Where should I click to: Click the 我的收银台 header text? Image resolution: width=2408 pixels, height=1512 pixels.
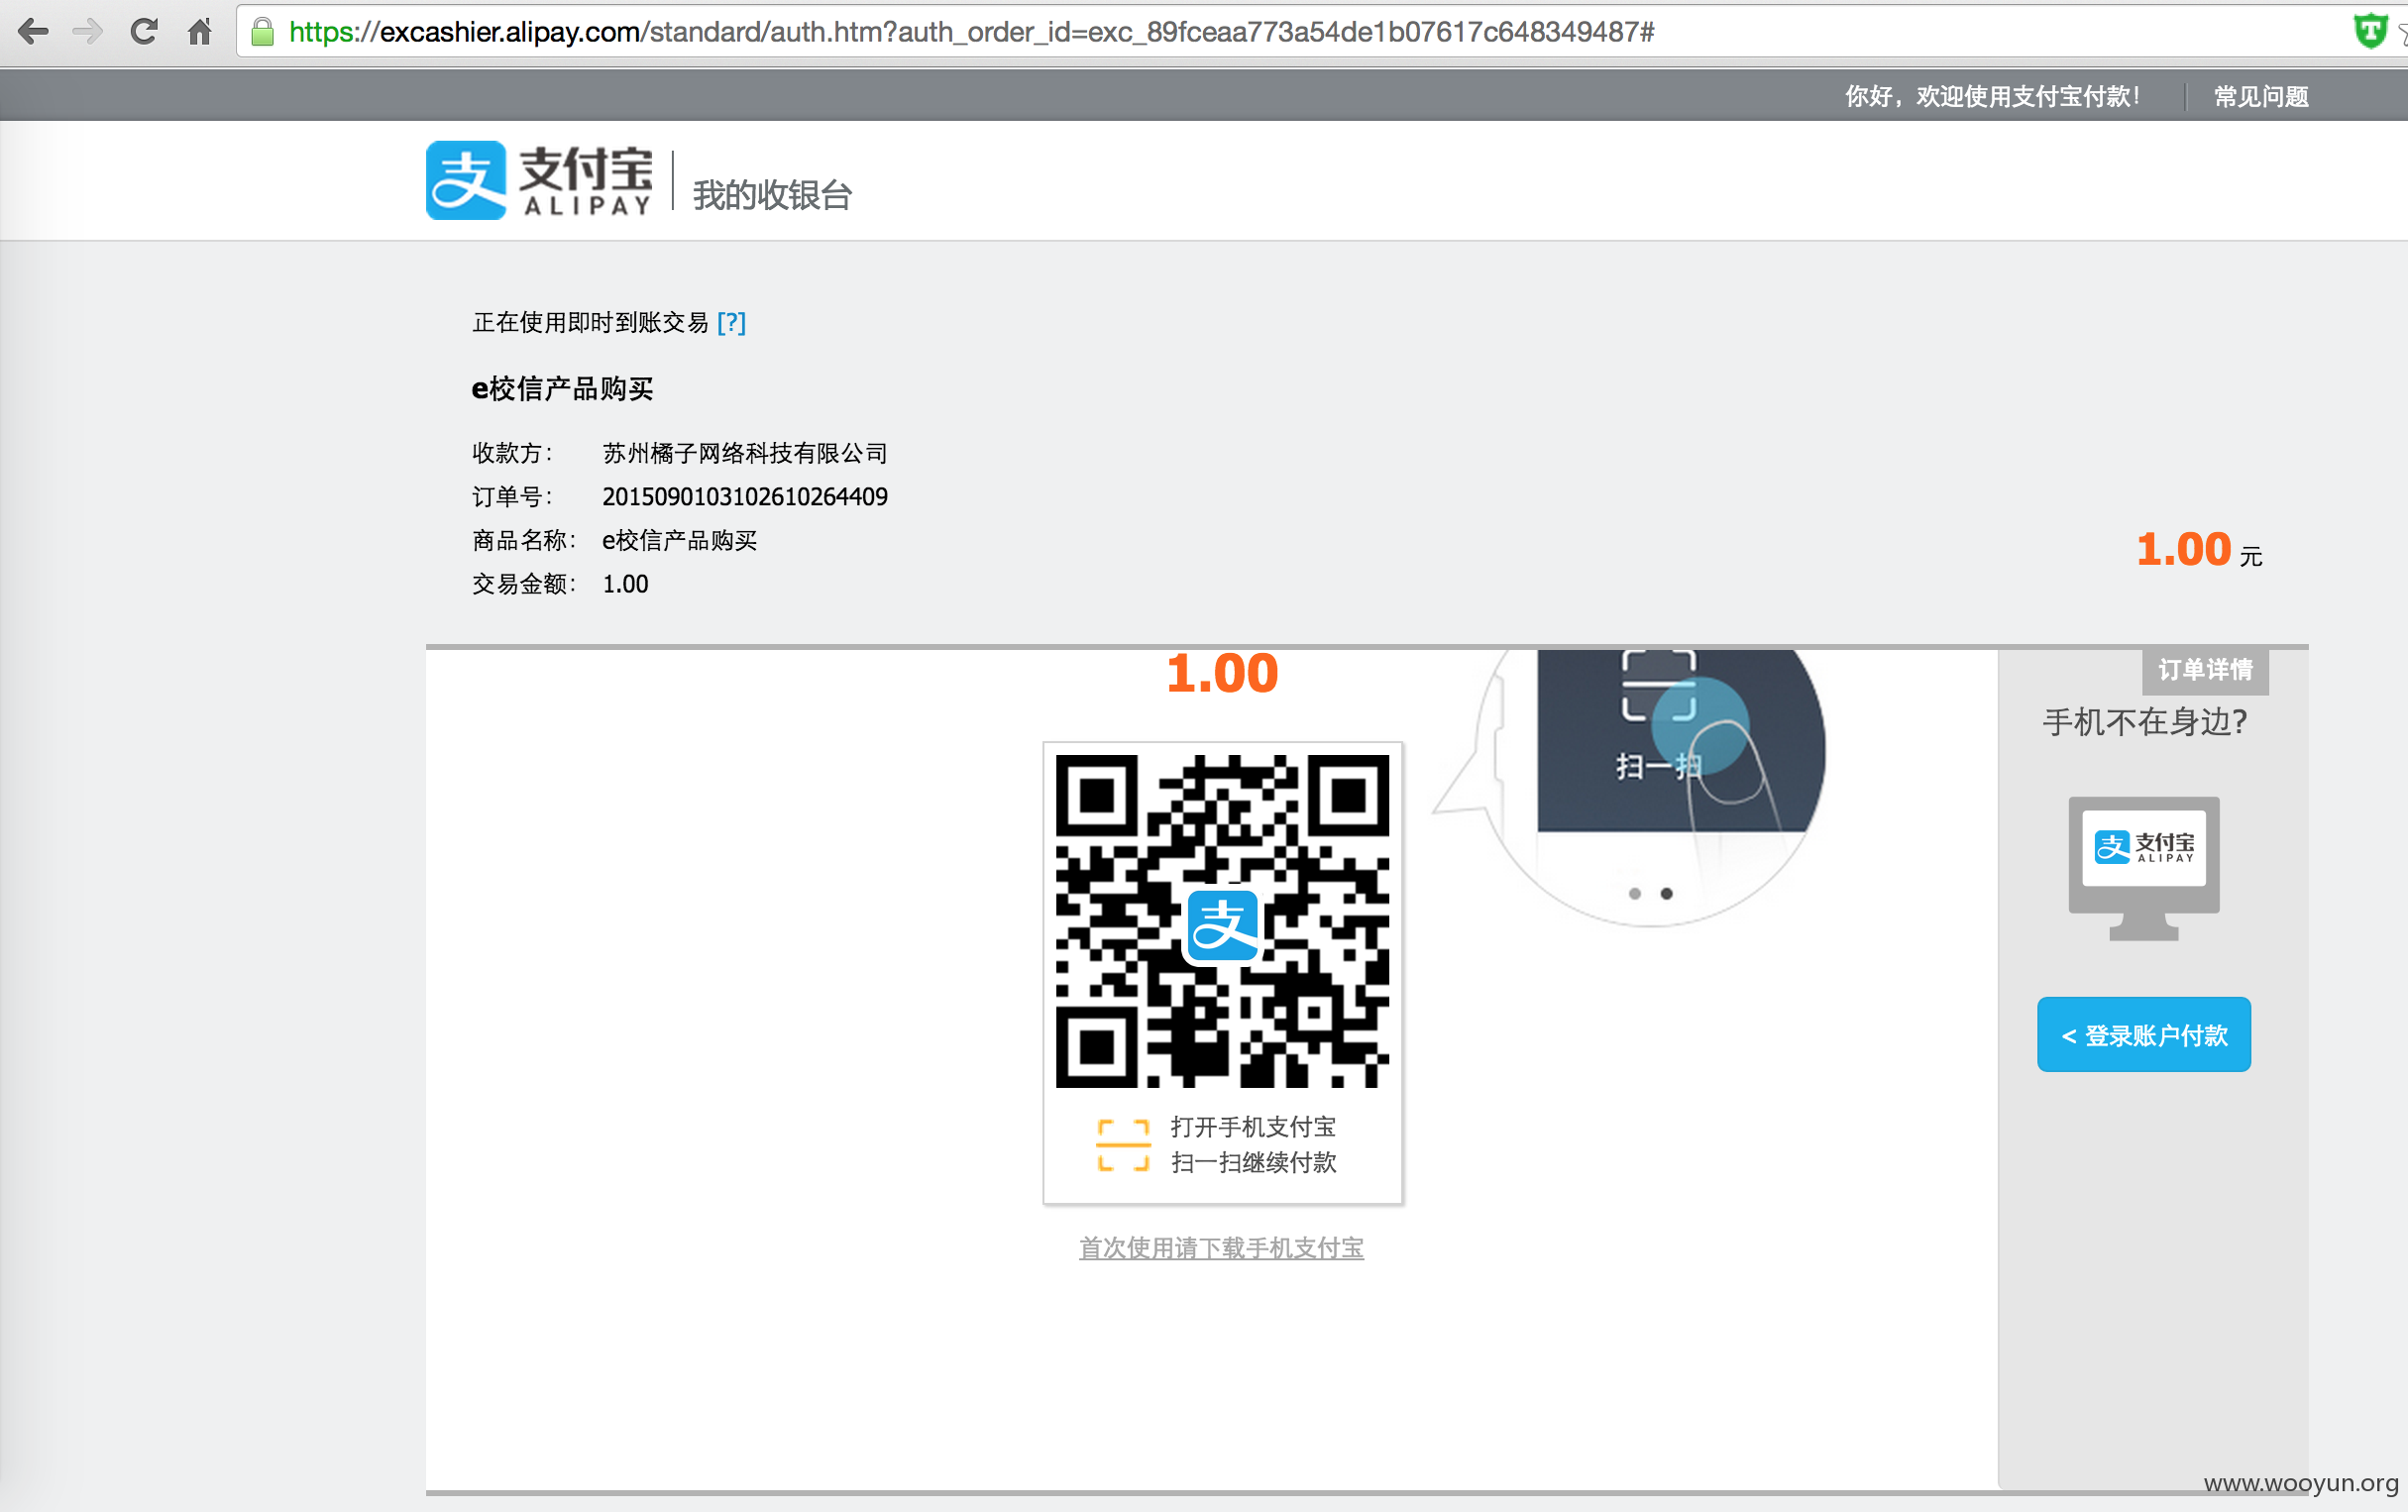[772, 195]
